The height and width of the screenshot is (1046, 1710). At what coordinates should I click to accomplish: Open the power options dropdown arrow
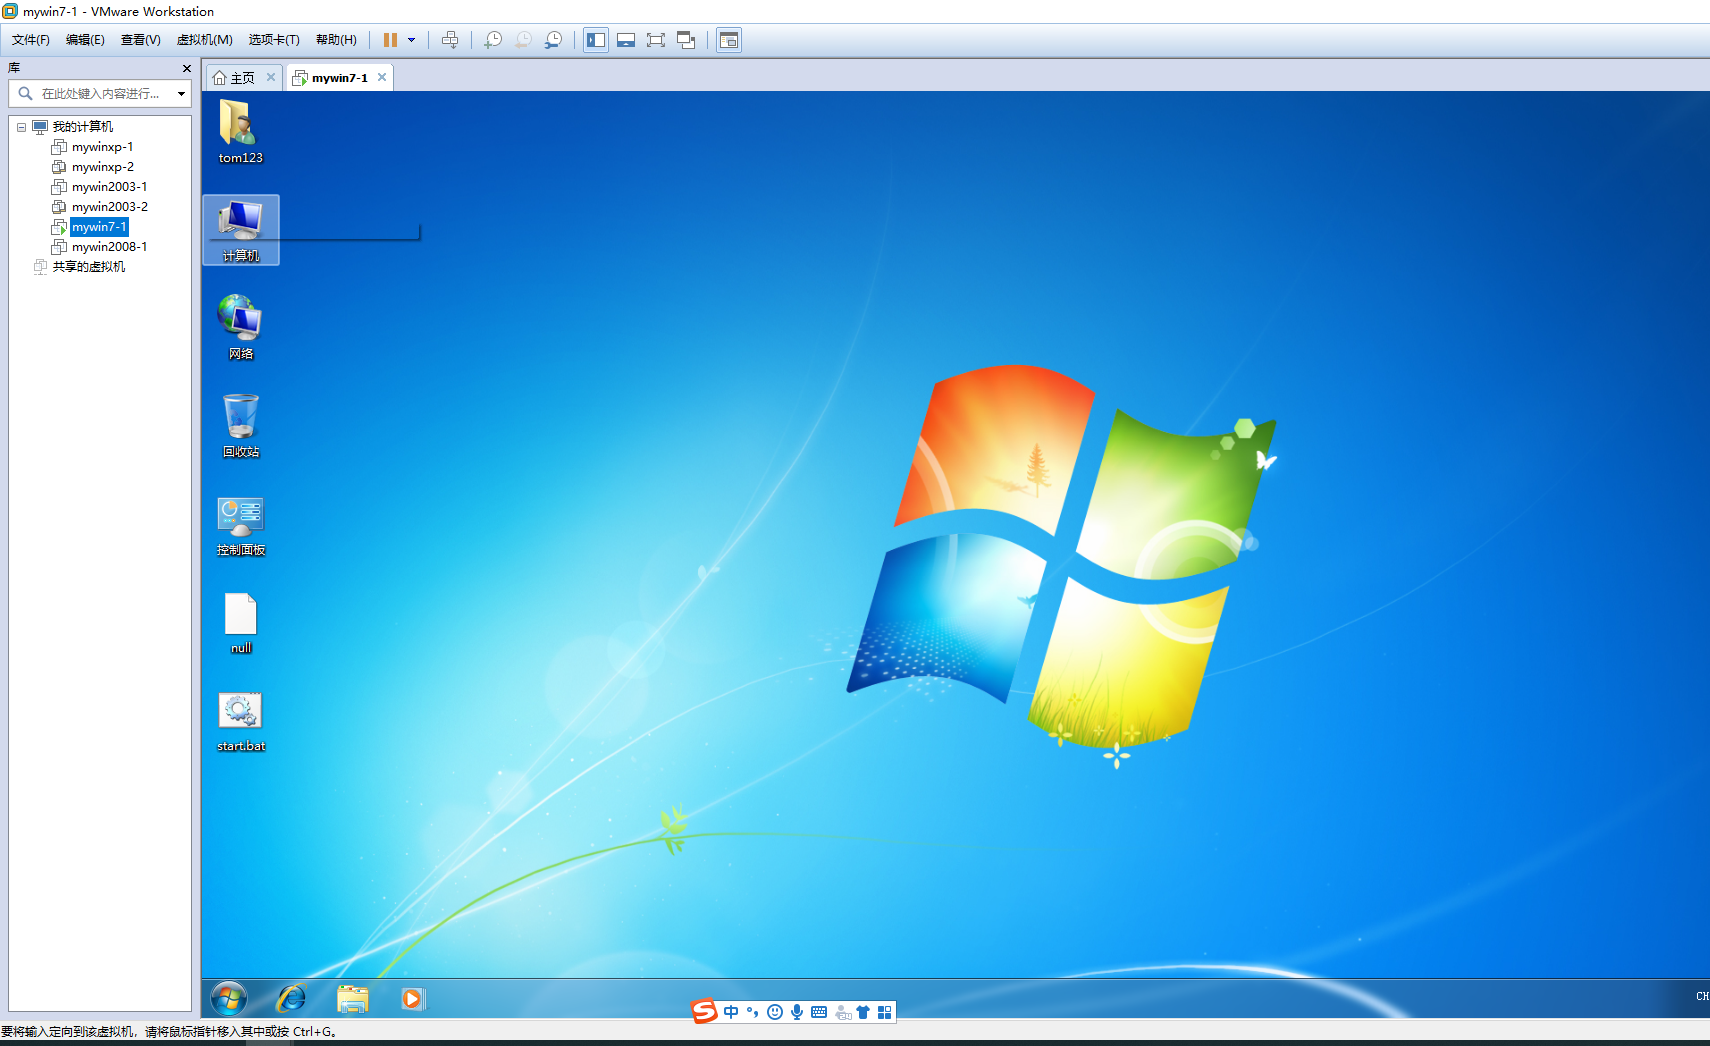point(411,40)
